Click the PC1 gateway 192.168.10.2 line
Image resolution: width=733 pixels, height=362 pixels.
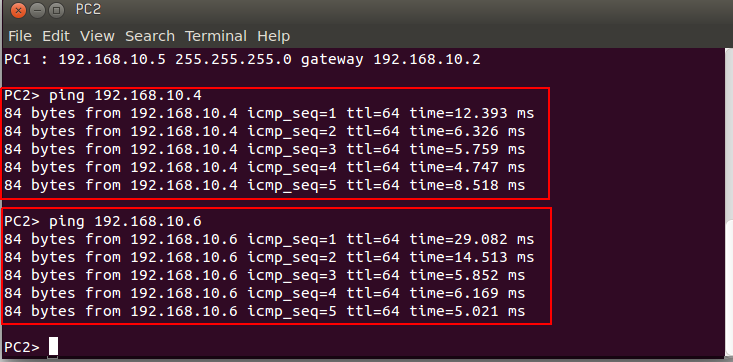tap(242, 59)
